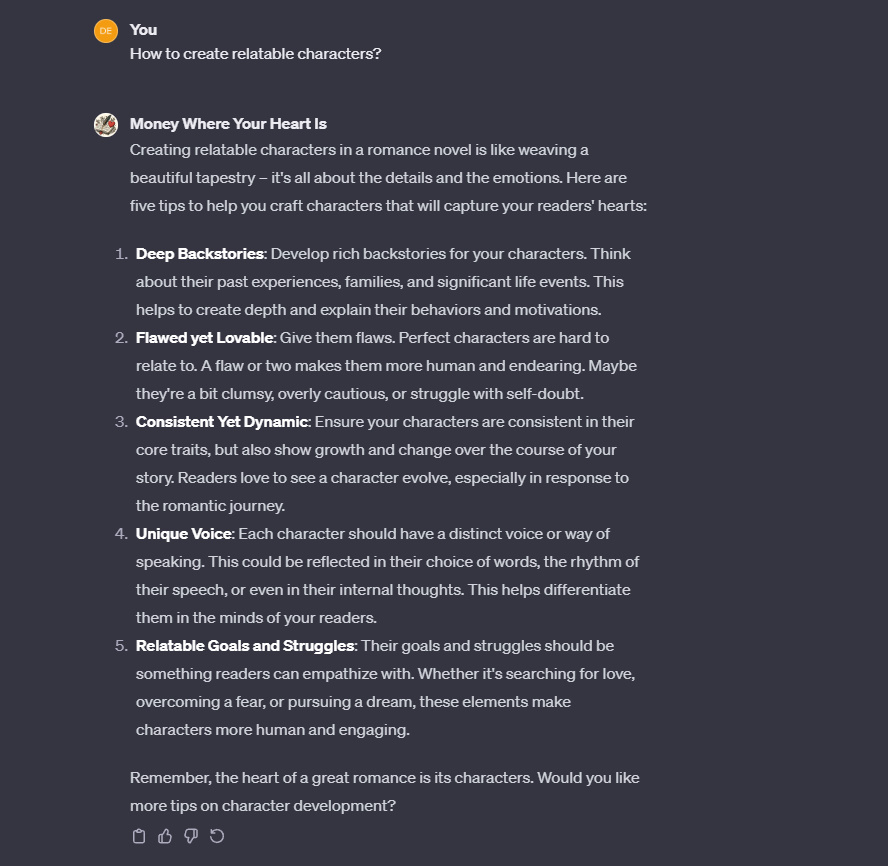Mark the response with thumbs down
The width and height of the screenshot is (888, 866).
191,836
